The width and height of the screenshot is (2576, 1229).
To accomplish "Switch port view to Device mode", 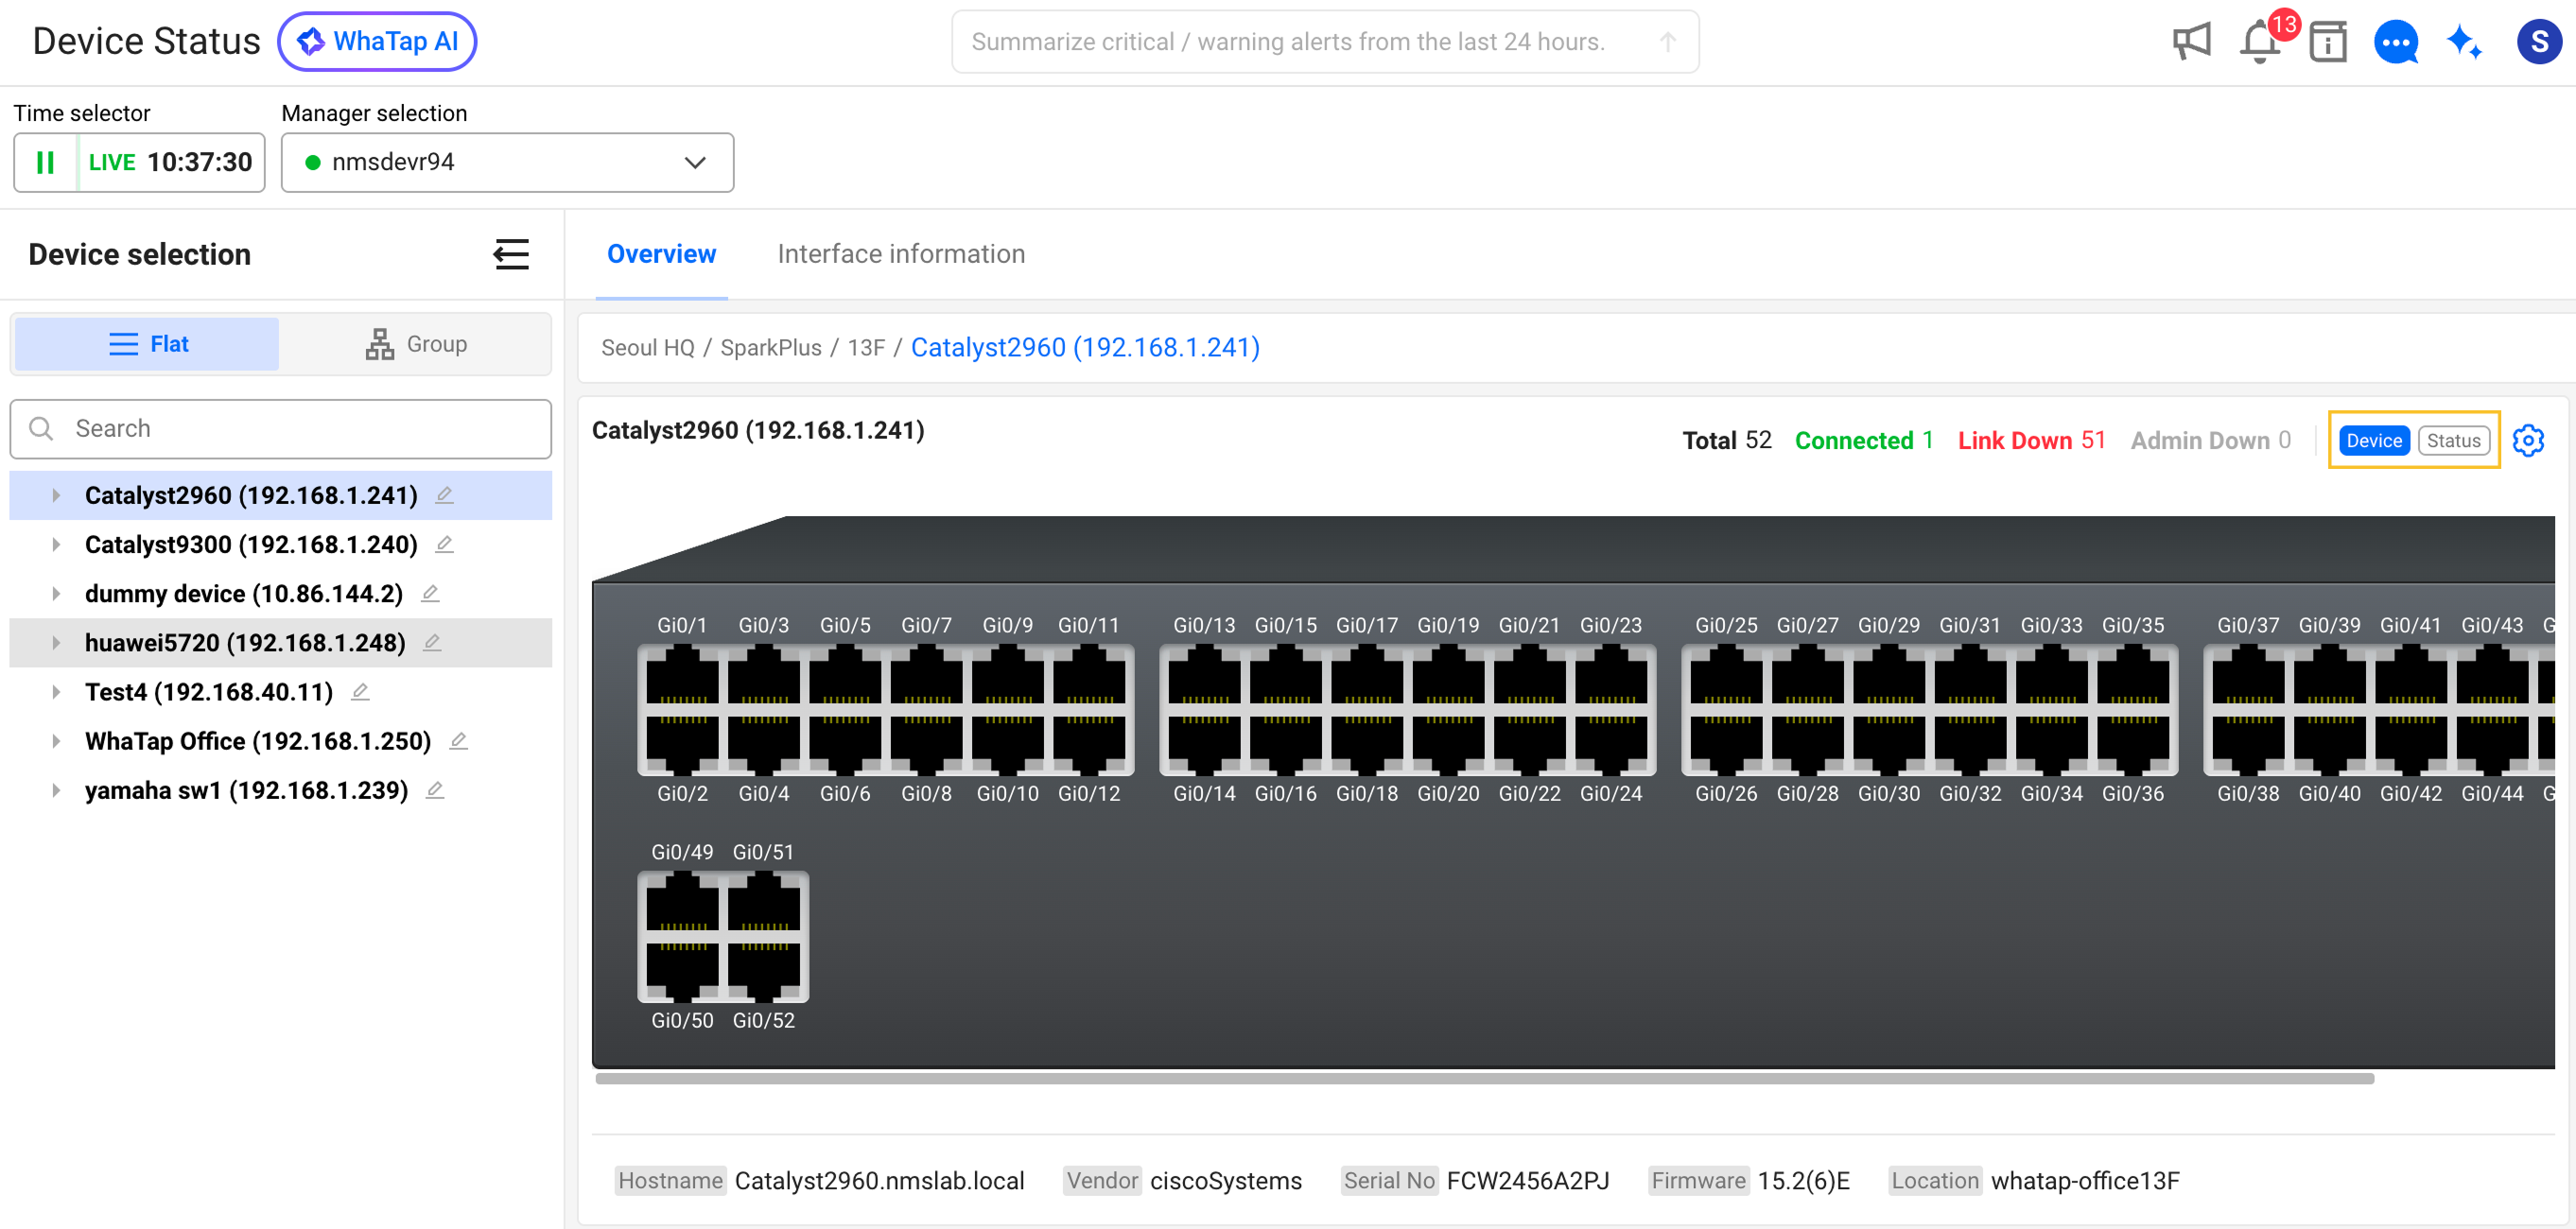I will click(x=2373, y=440).
